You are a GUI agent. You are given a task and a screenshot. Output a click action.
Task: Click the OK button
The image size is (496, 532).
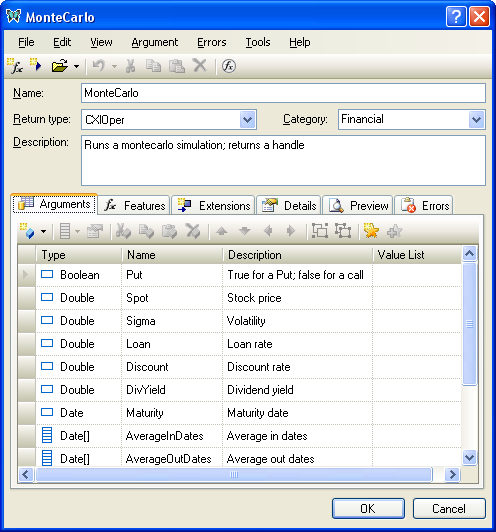tap(368, 508)
